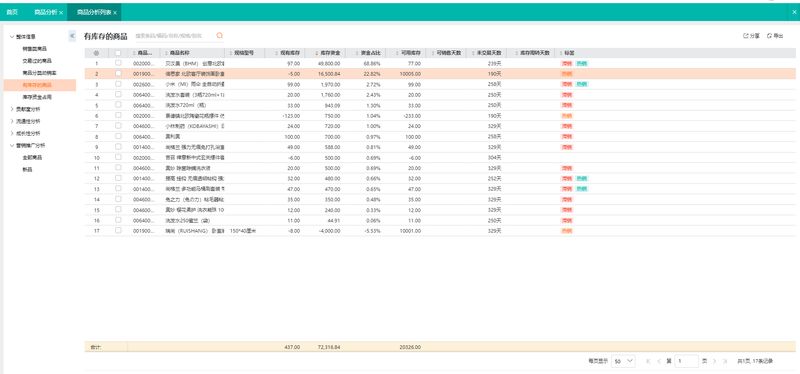Sort by the 商品名称 column header
Image resolution: width=800 pixels, height=374 pixels.
192,53
